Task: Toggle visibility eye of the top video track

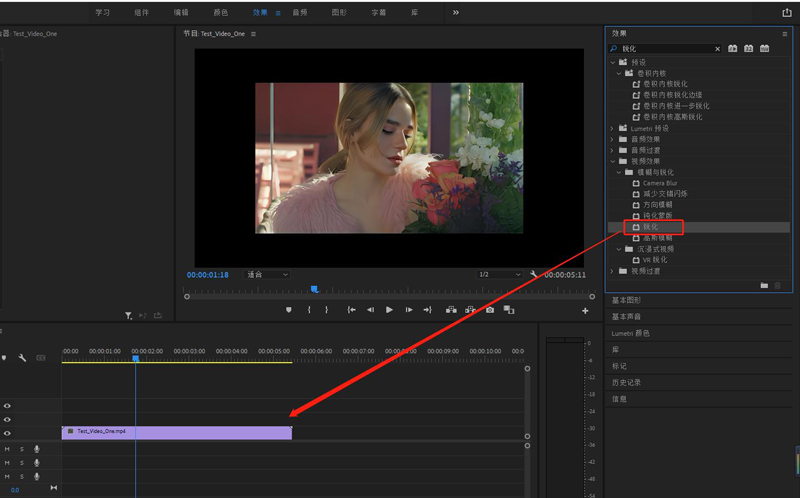Action: 7,406
